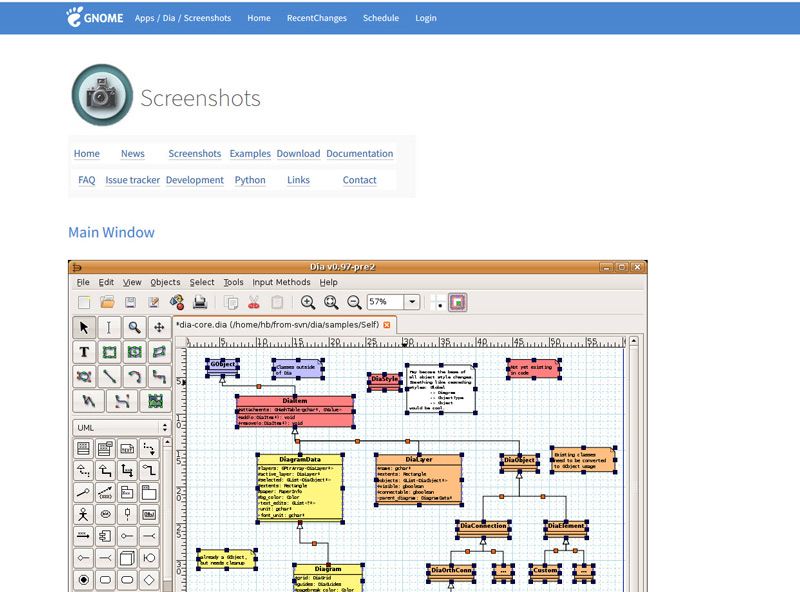
Task: Open the Issue tracker link
Action: pos(133,180)
